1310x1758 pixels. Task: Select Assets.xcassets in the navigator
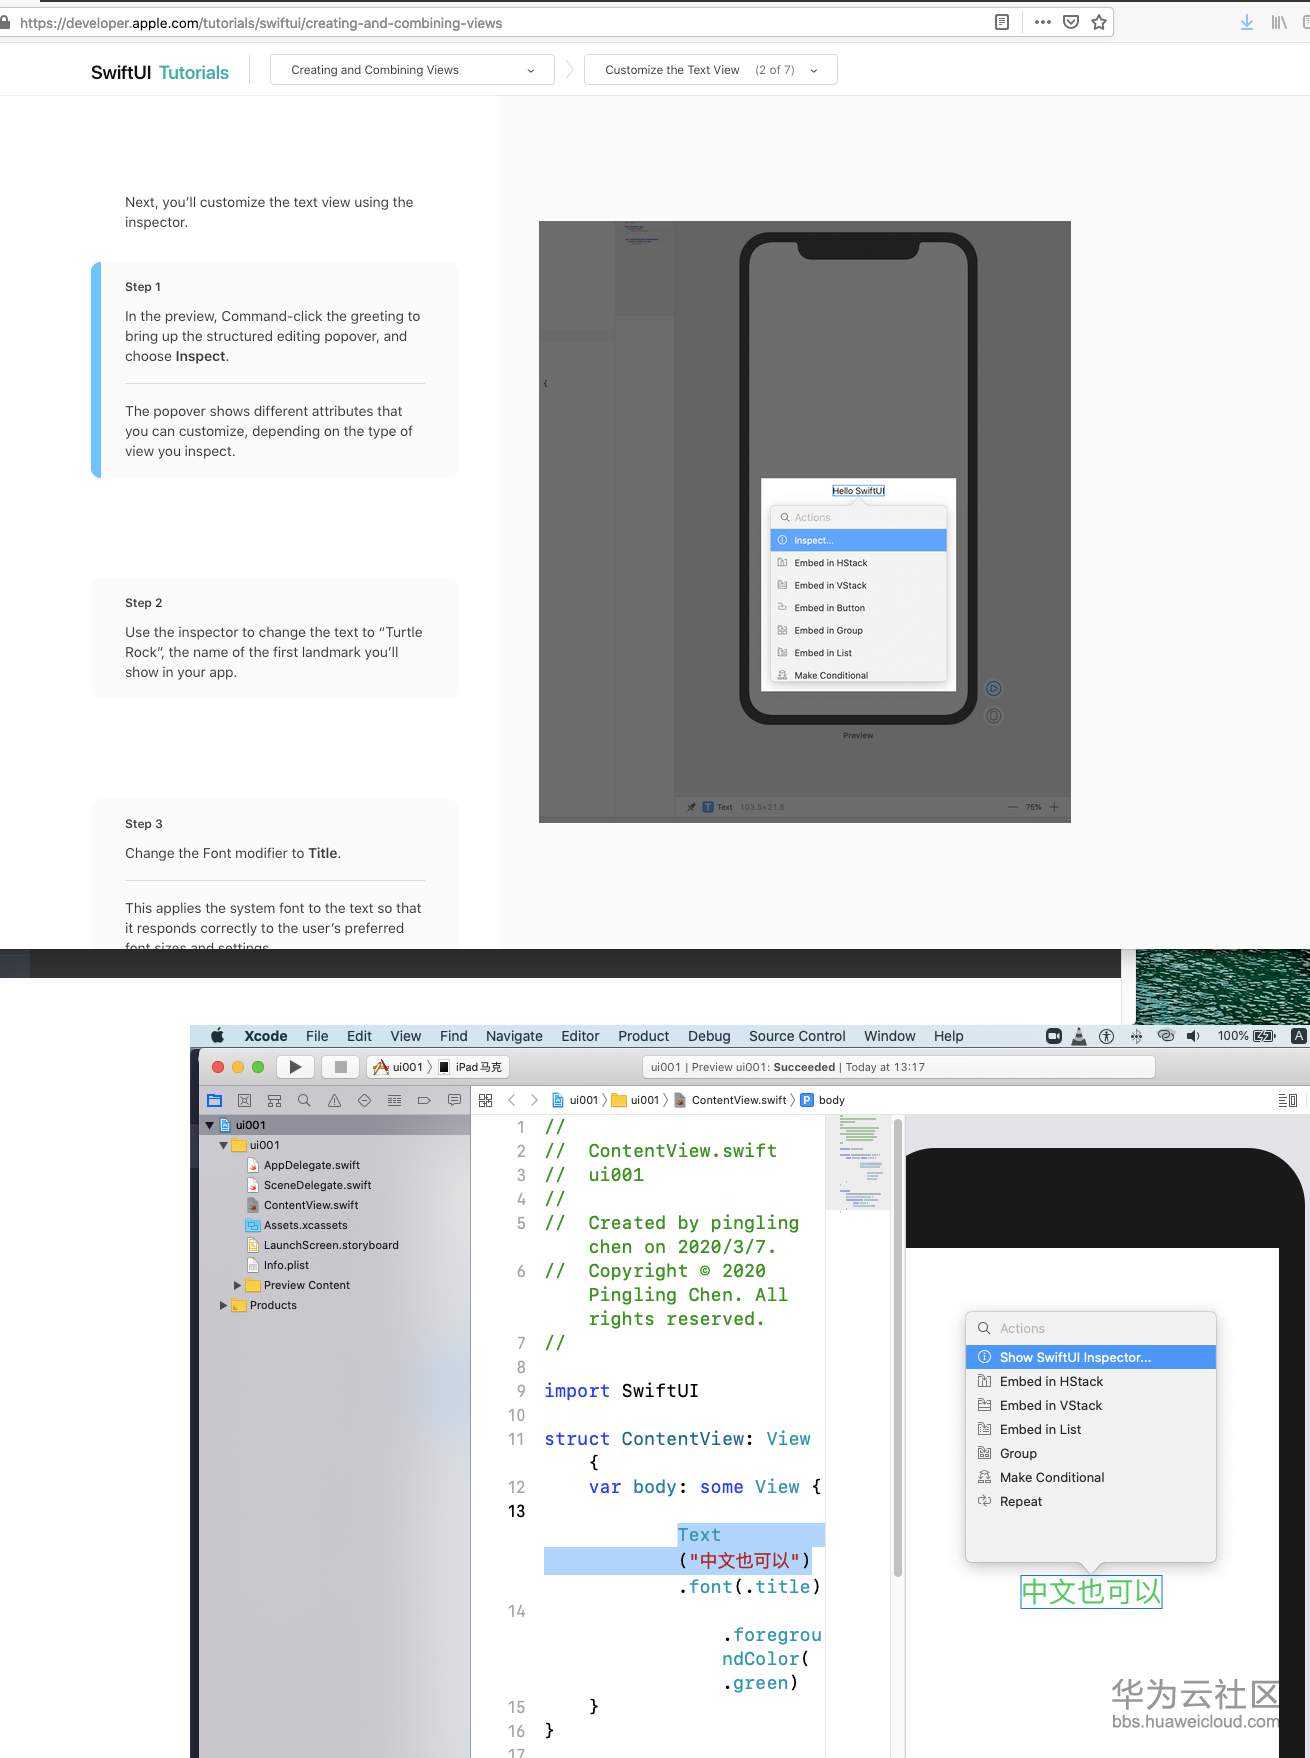click(305, 1225)
